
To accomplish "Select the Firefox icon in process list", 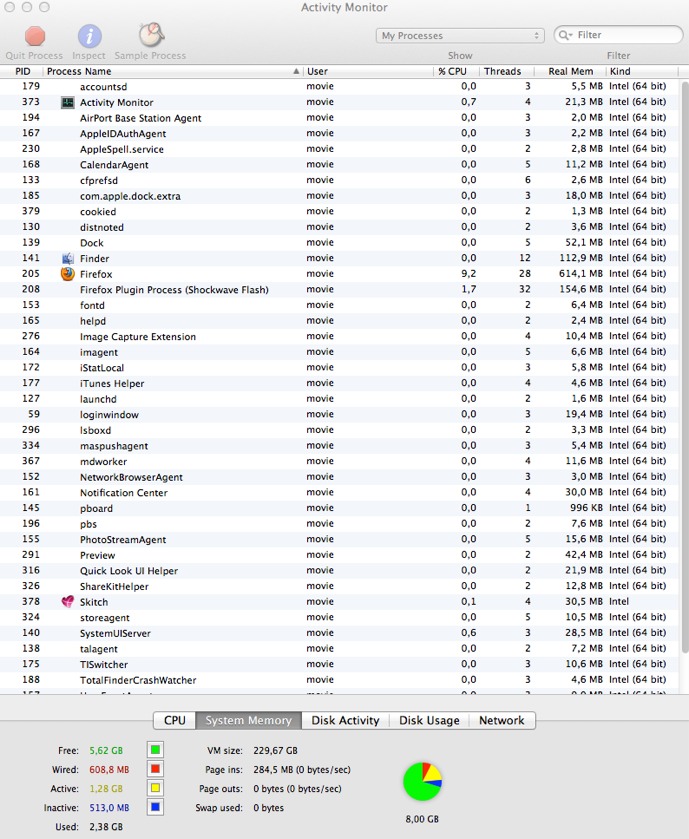I will coord(67,274).
